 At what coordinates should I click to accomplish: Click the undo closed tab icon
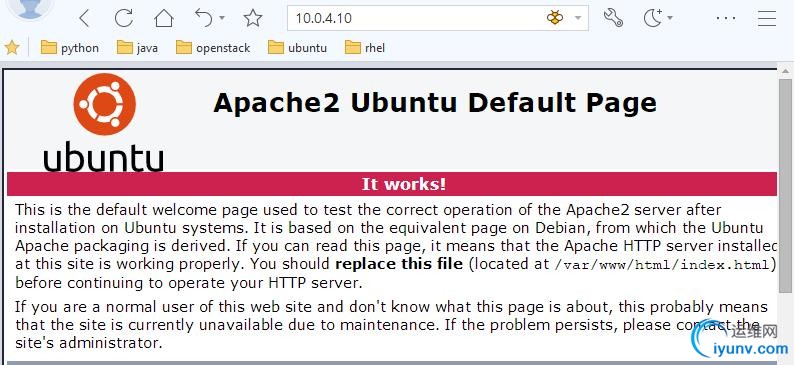click(x=204, y=18)
